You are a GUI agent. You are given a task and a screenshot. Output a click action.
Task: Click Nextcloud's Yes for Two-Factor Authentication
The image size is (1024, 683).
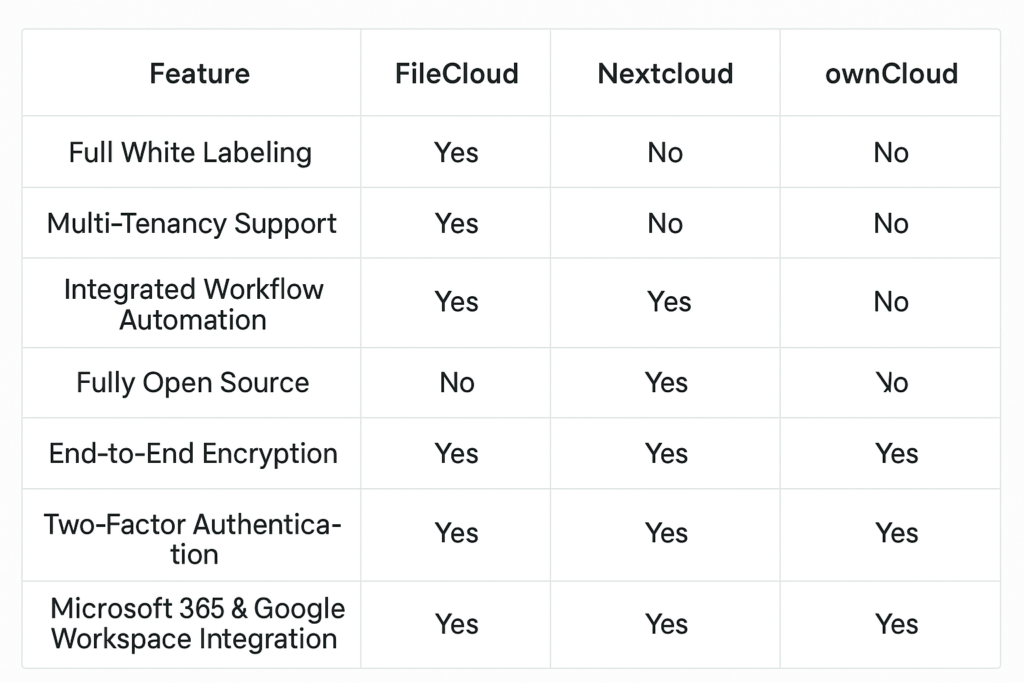pyautogui.click(x=667, y=533)
